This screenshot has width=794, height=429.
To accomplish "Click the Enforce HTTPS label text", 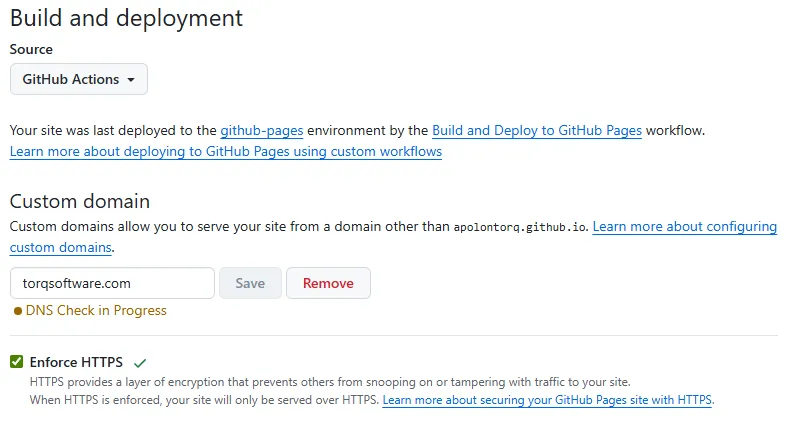I will [76, 362].
